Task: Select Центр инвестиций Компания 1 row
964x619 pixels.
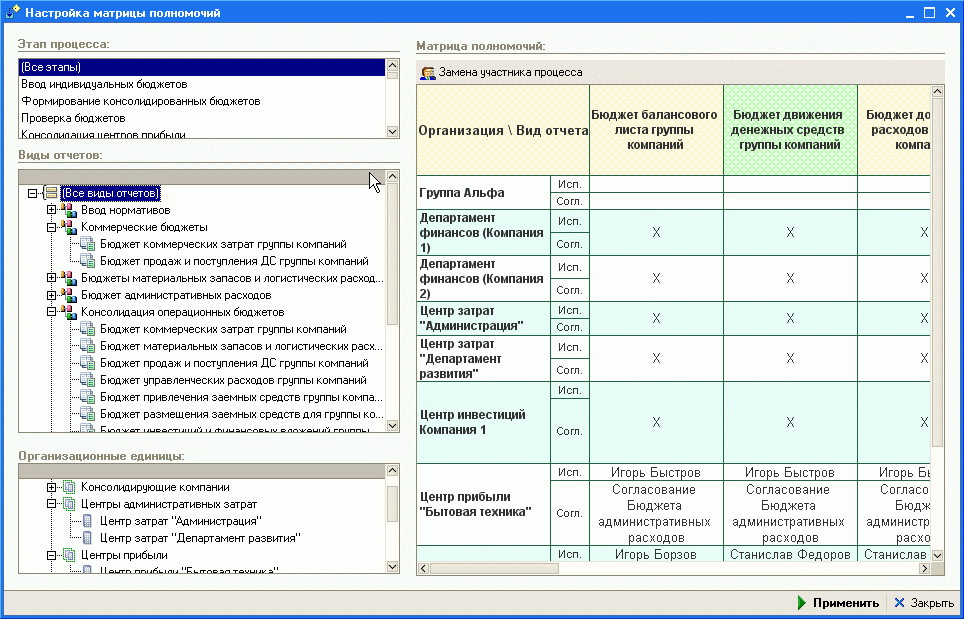Action: click(x=483, y=422)
